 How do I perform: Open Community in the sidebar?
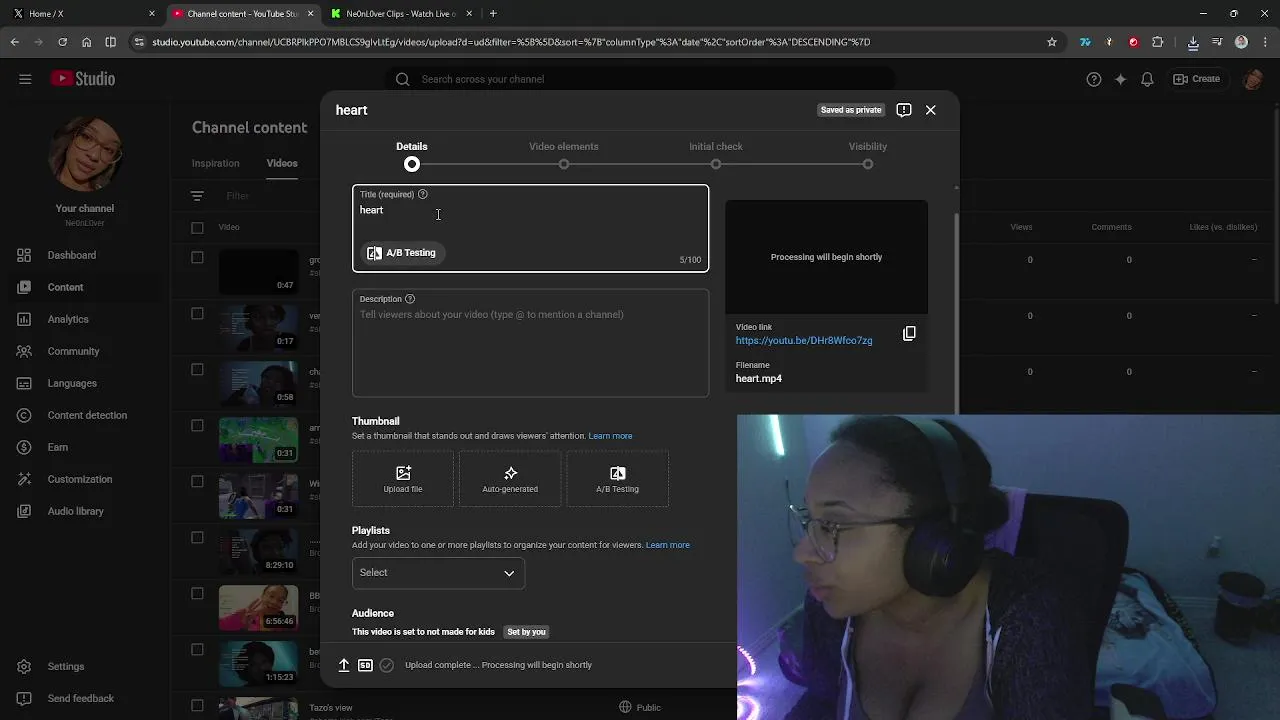(x=85, y=351)
